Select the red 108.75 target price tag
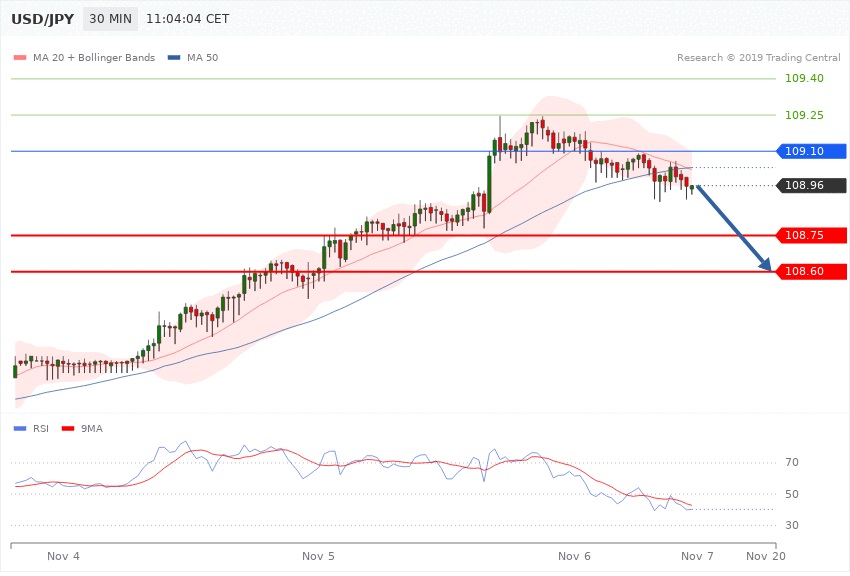The width and height of the screenshot is (850, 576). coord(810,235)
